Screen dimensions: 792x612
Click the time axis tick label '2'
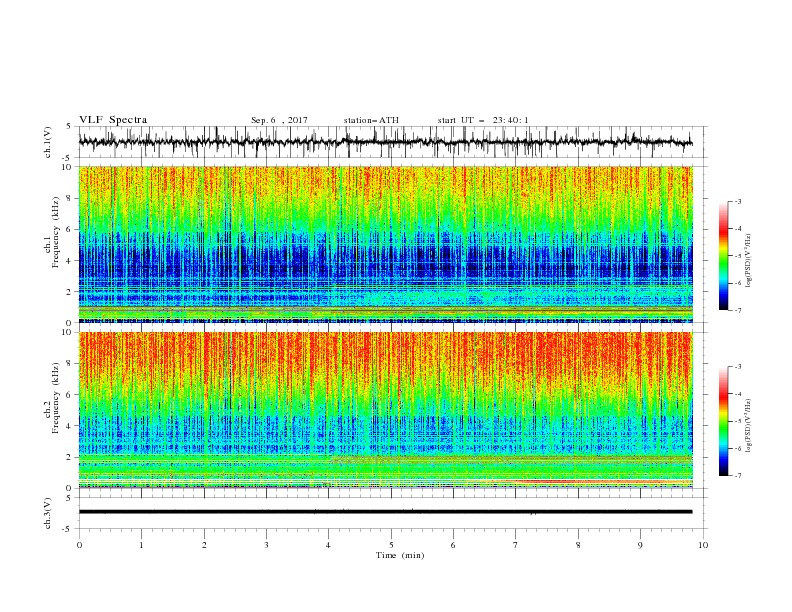point(204,545)
